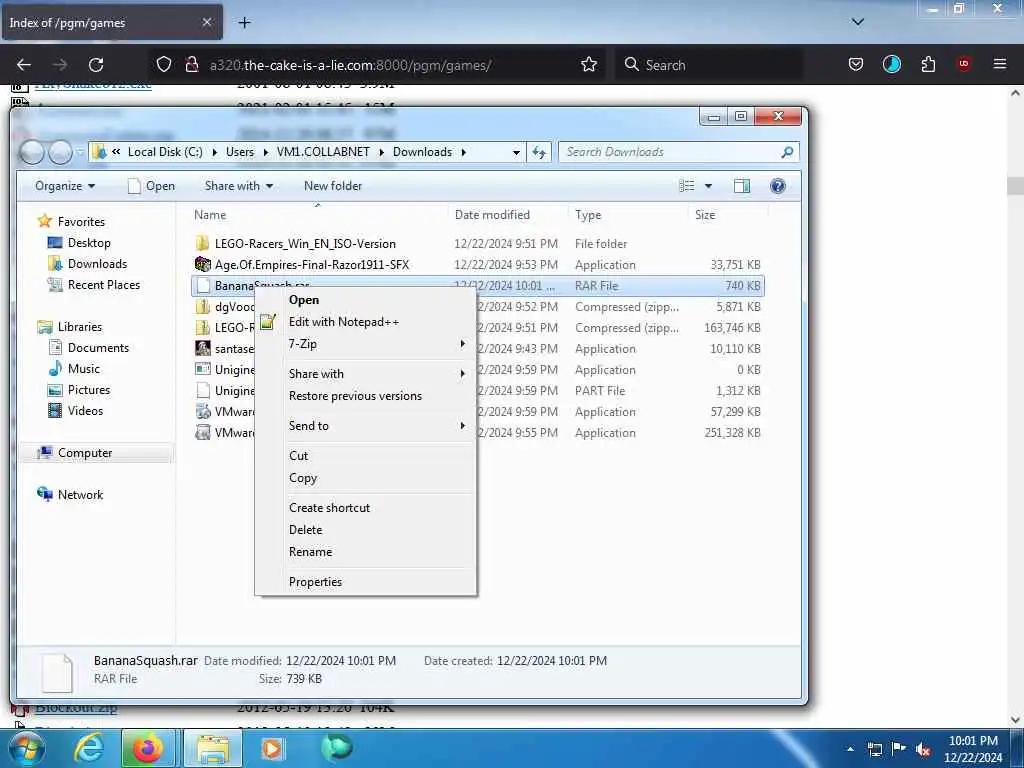The width and height of the screenshot is (1024, 768).
Task: Select Documents library
Action: coord(89,348)
